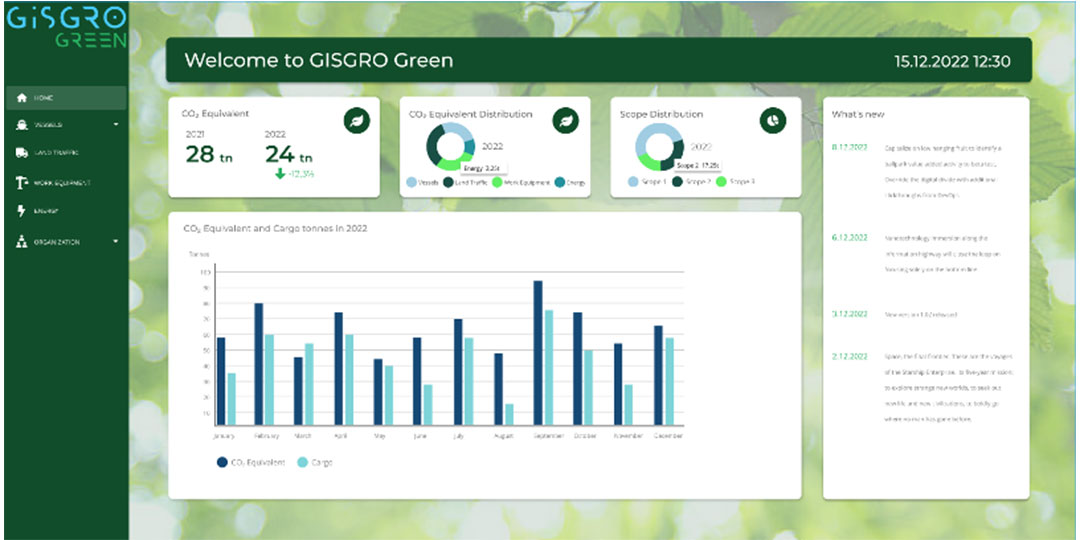Expand the Vessels submenu arrow
The width and height of the screenshot is (1080, 540).
[x=116, y=125]
